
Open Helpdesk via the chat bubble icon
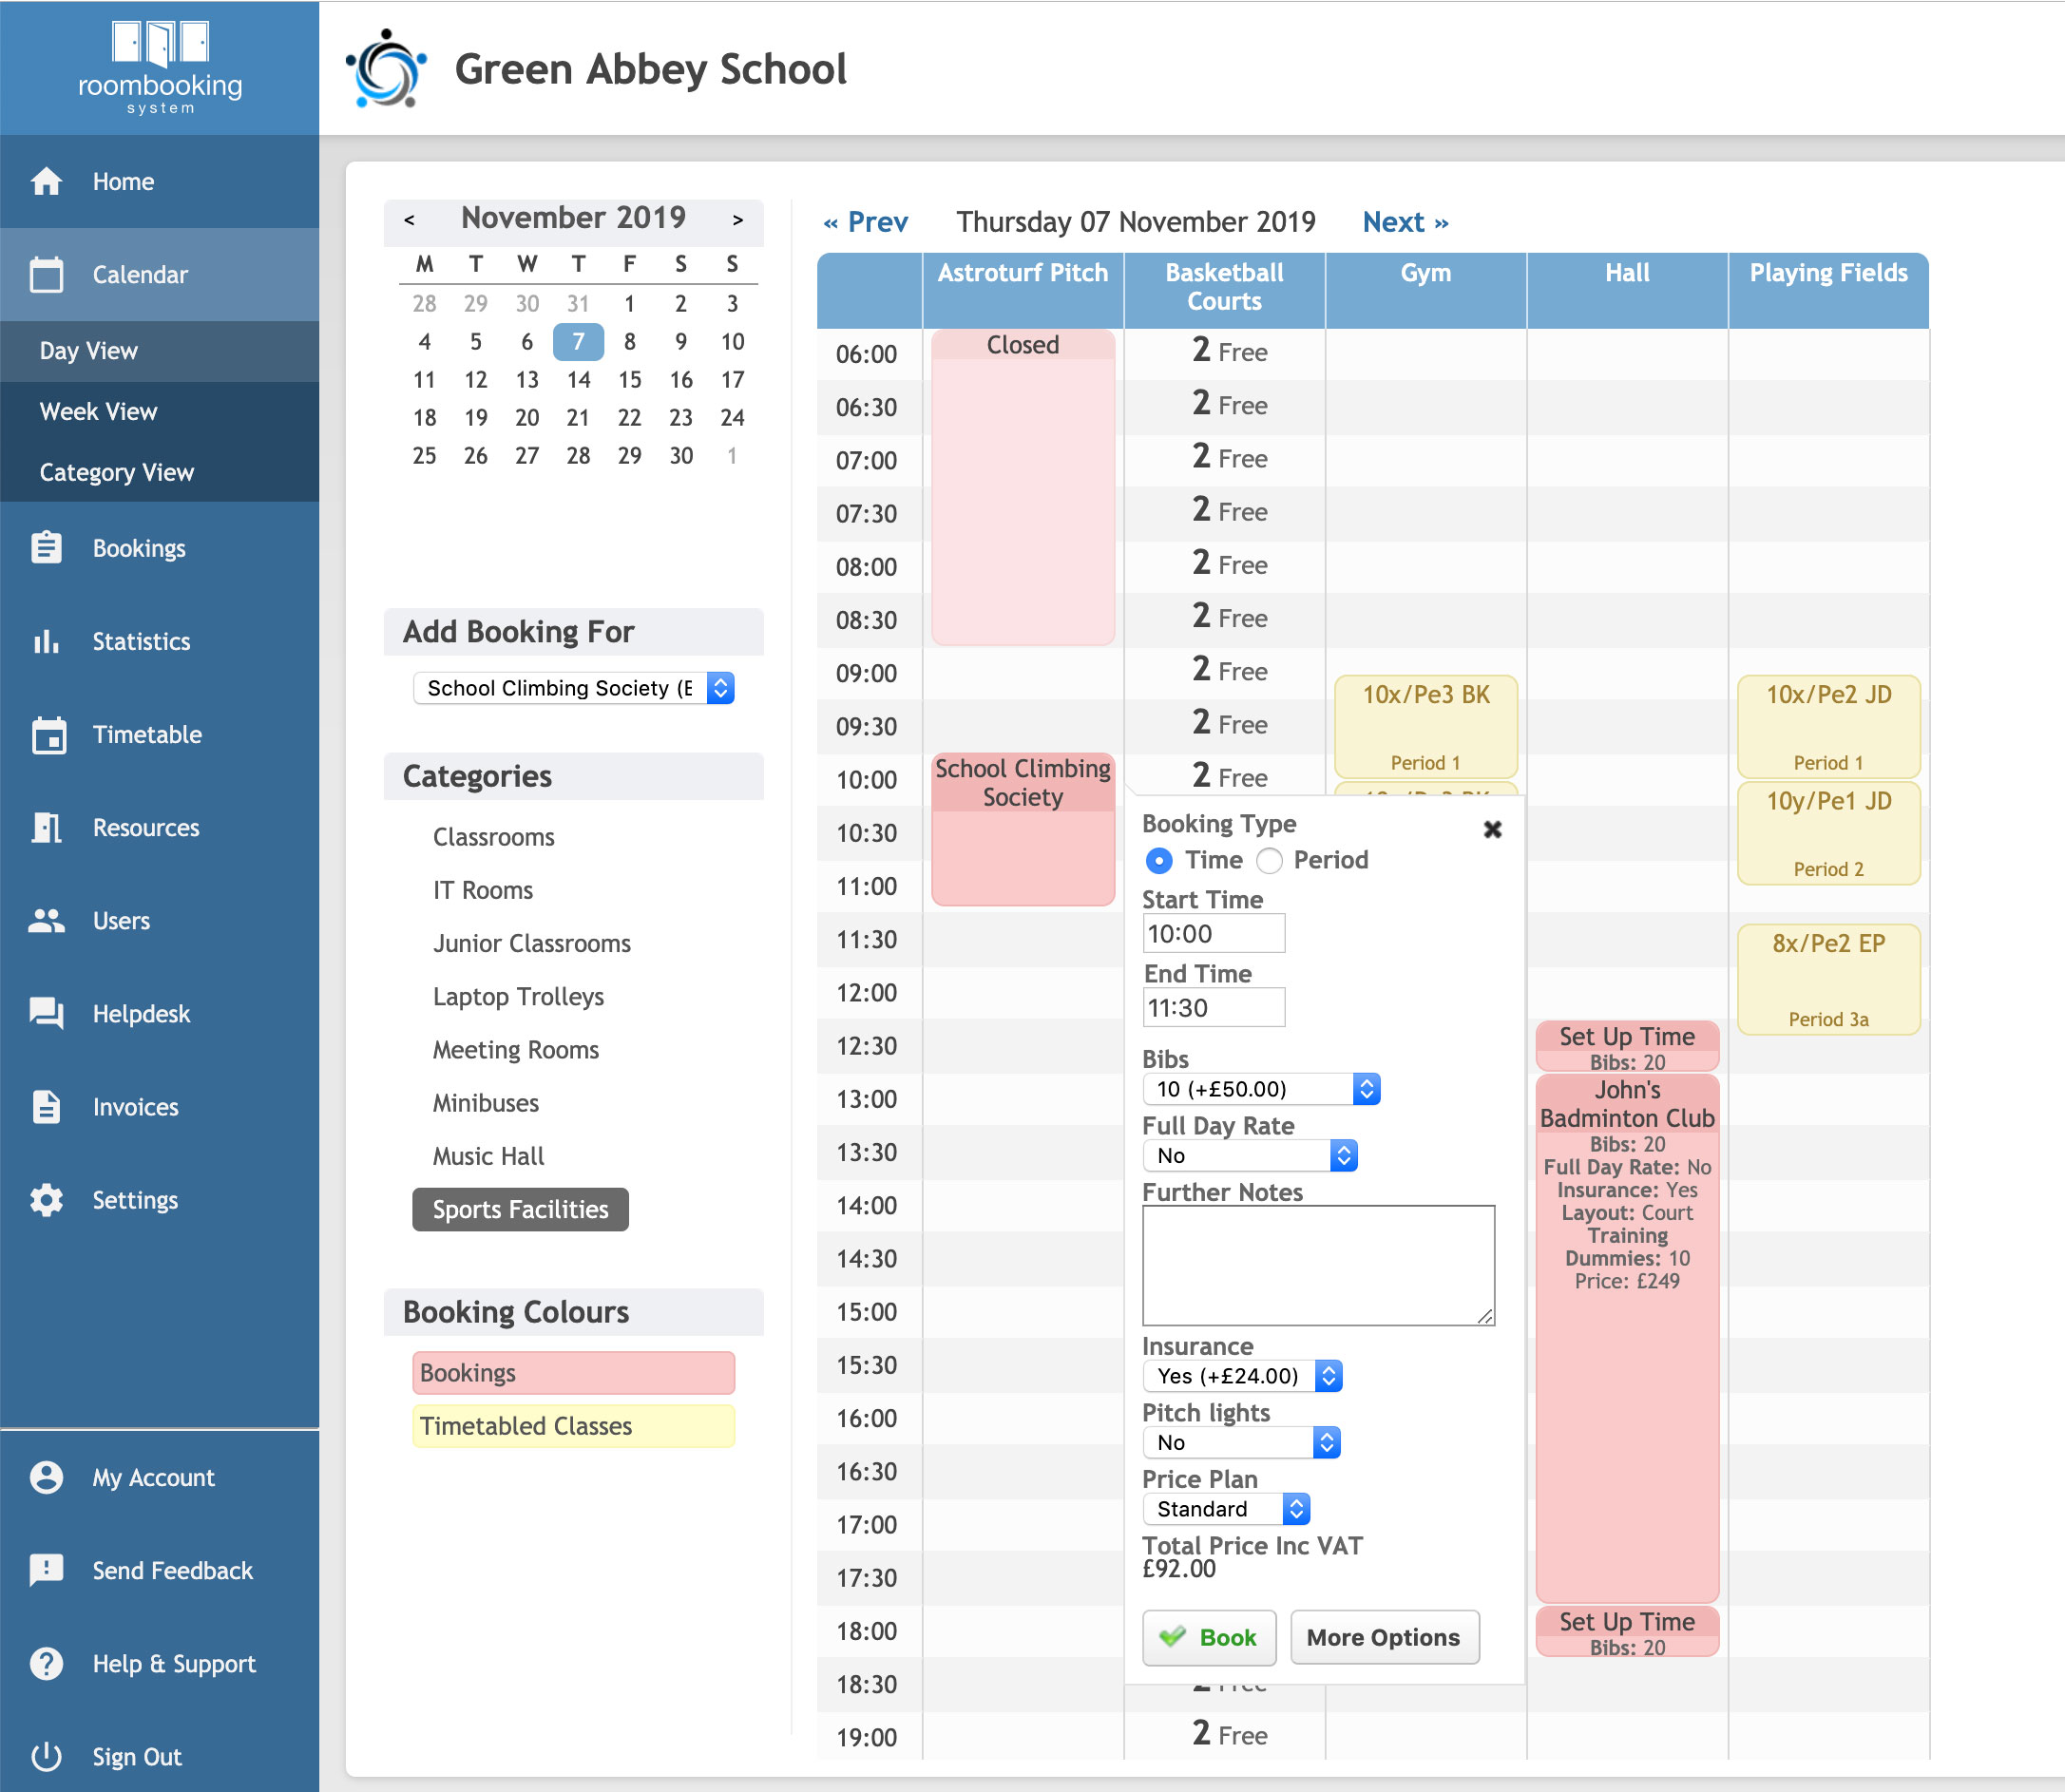click(x=46, y=1014)
